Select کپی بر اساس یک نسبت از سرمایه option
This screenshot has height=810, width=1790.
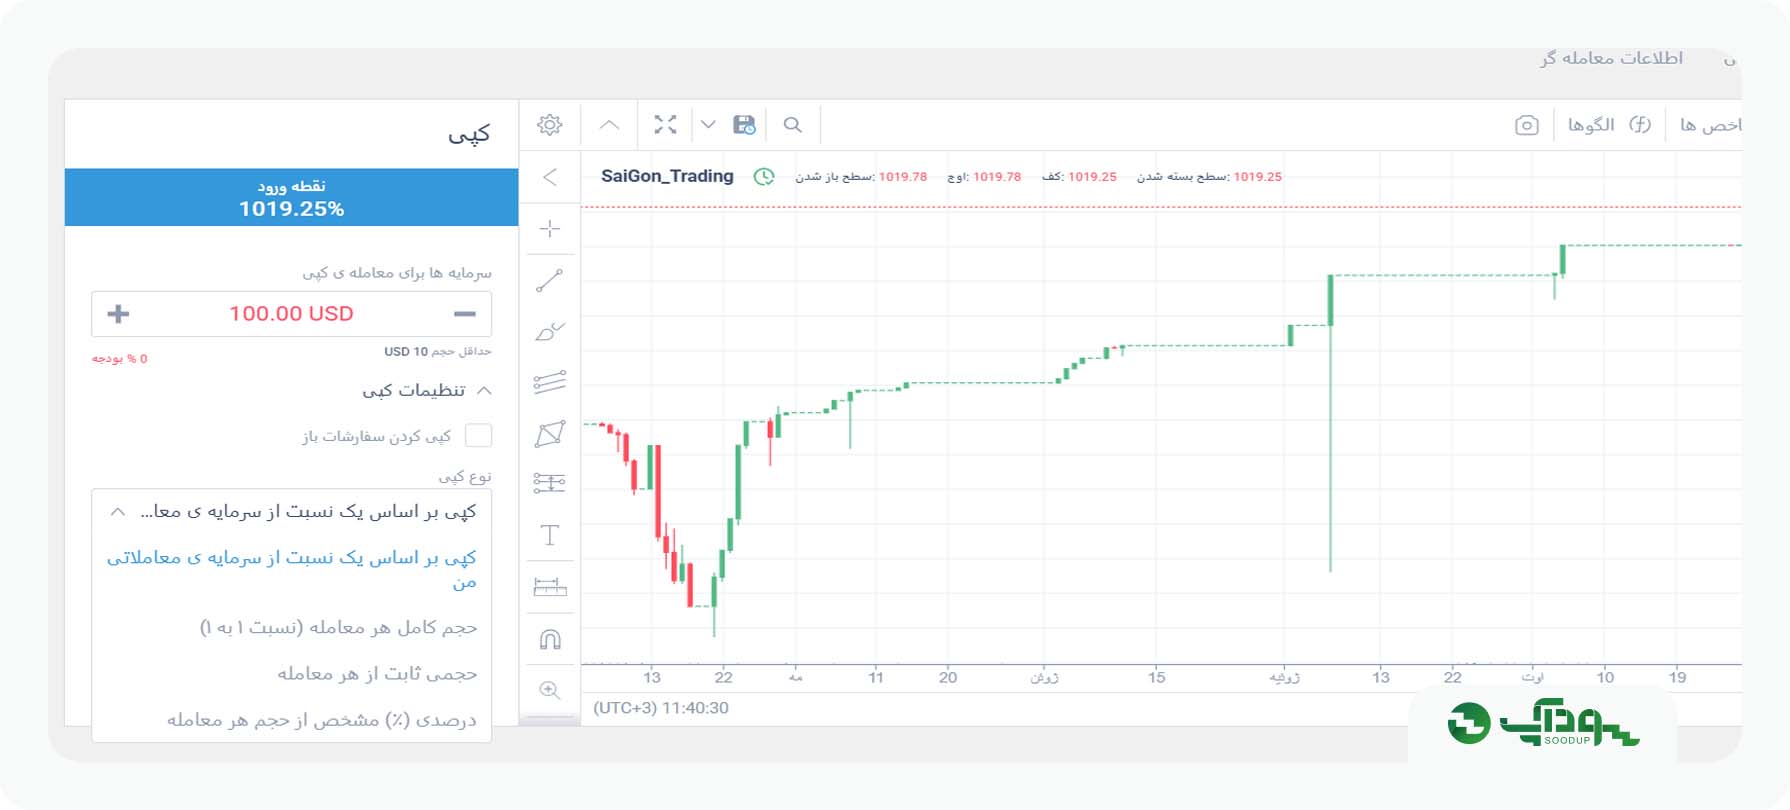click(x=291, y=569)
